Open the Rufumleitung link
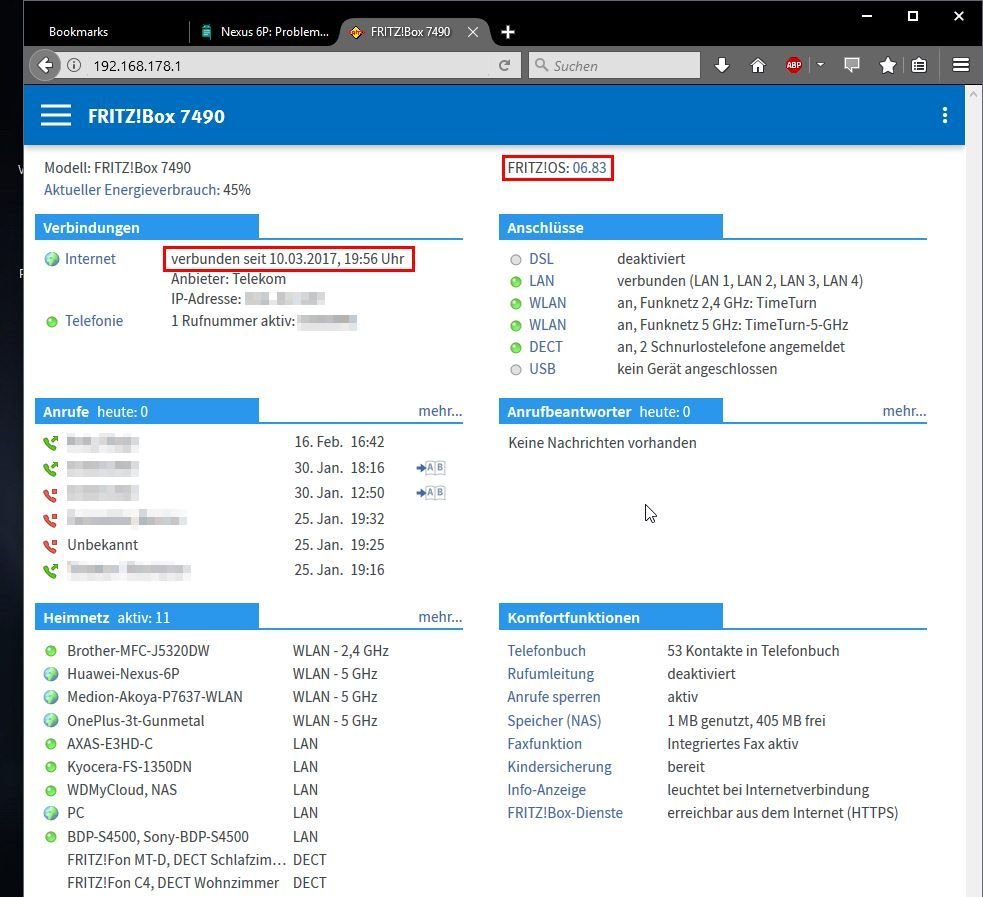Screen dimensions: 983x897 [550, 674]
